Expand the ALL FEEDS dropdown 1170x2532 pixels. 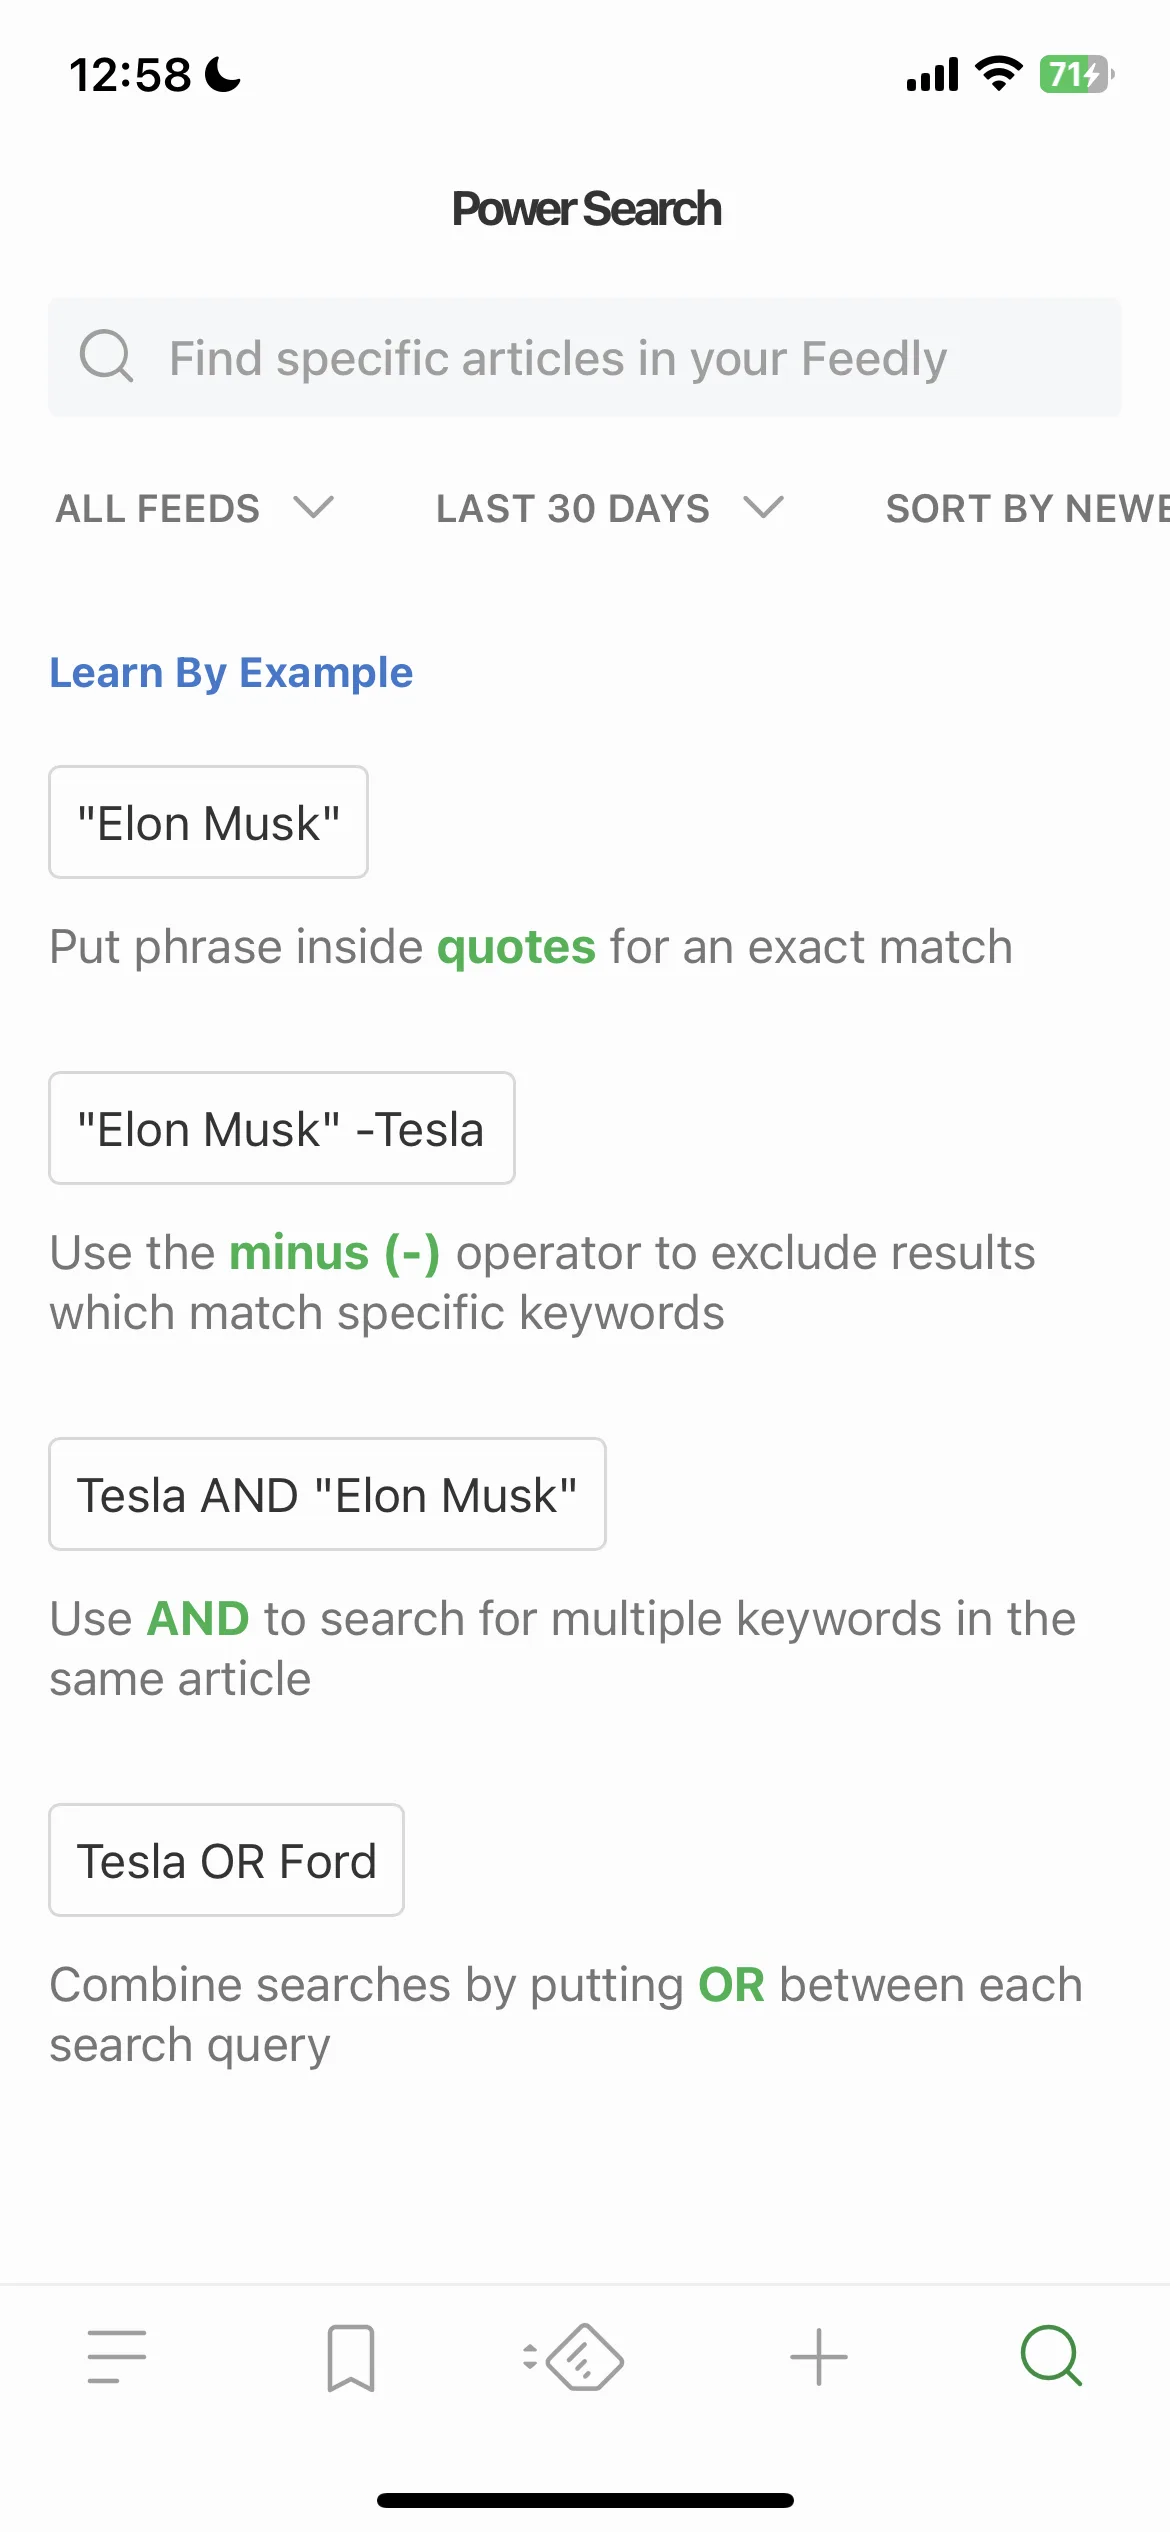click(194, 508)
